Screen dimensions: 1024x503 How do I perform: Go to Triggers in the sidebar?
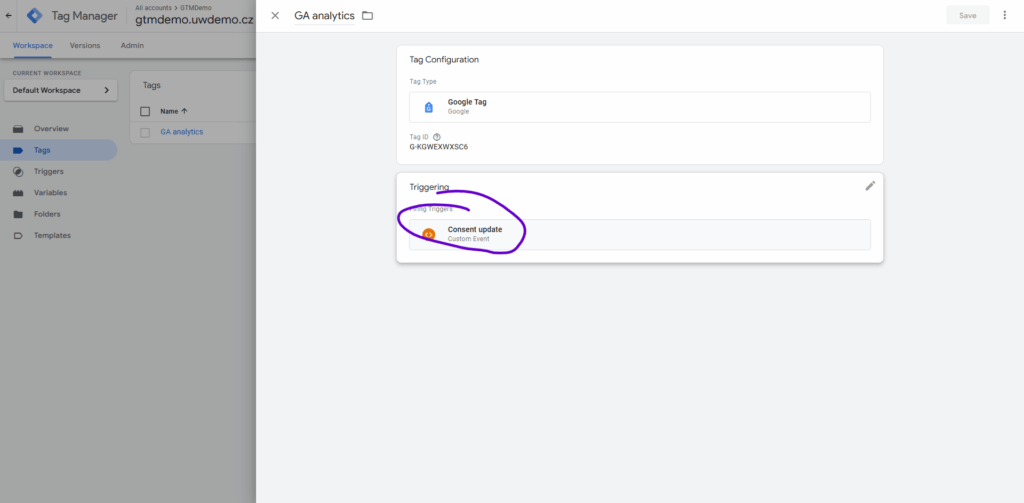(48, 171)
